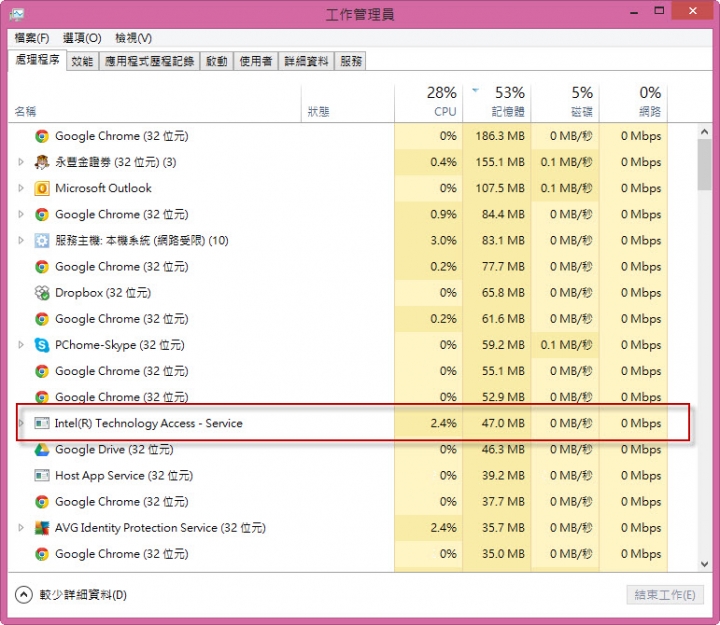
Task: Select the Google Drive (32 位元) row
Action: coord(338,449)
